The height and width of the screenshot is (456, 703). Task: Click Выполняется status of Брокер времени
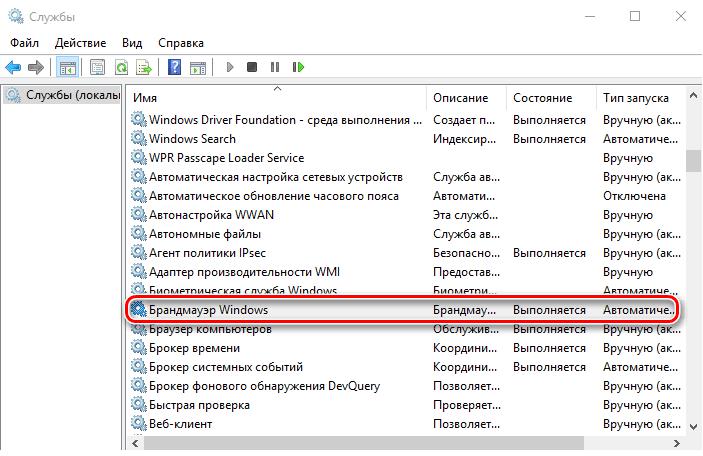pos(549,347)
